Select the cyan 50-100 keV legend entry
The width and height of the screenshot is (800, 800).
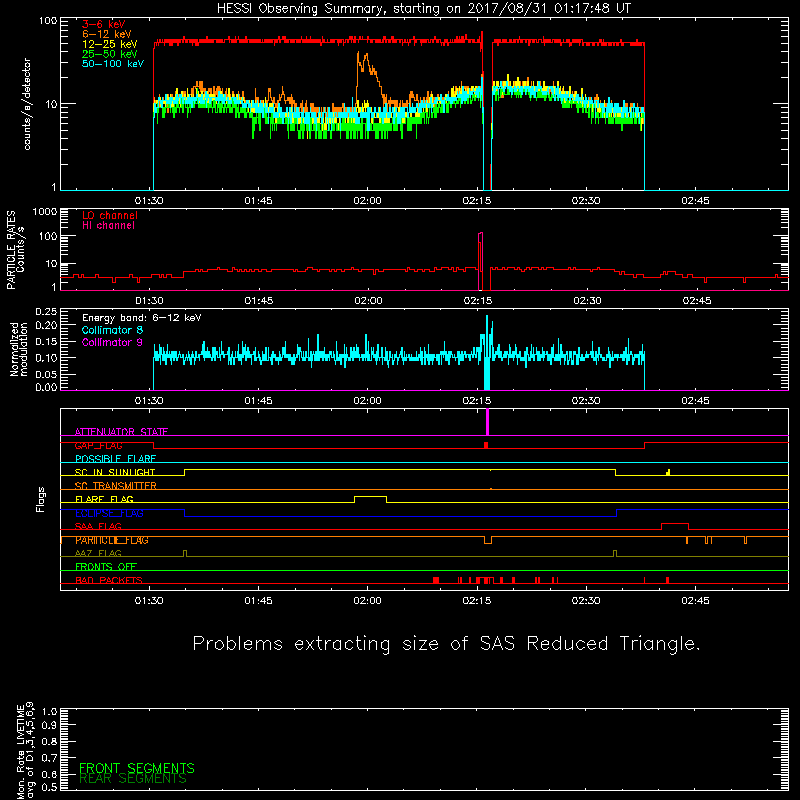[113, 64]
